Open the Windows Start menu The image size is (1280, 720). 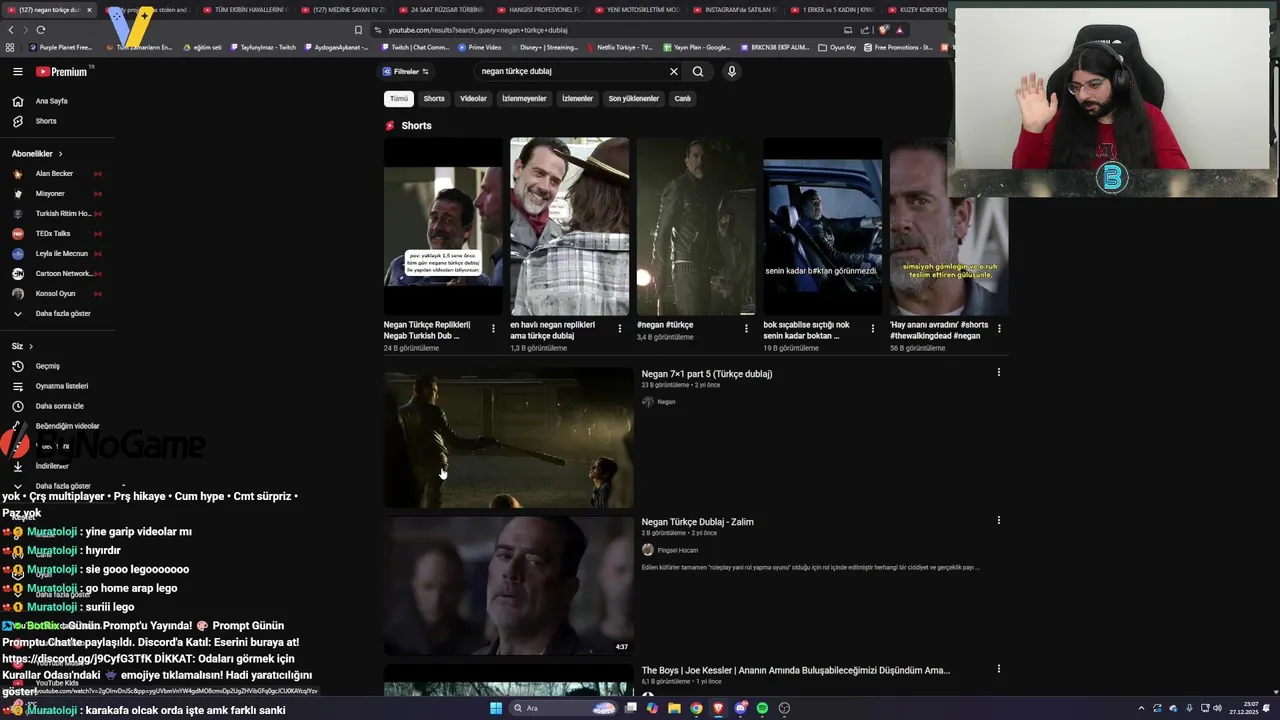(x=495, y=708)
